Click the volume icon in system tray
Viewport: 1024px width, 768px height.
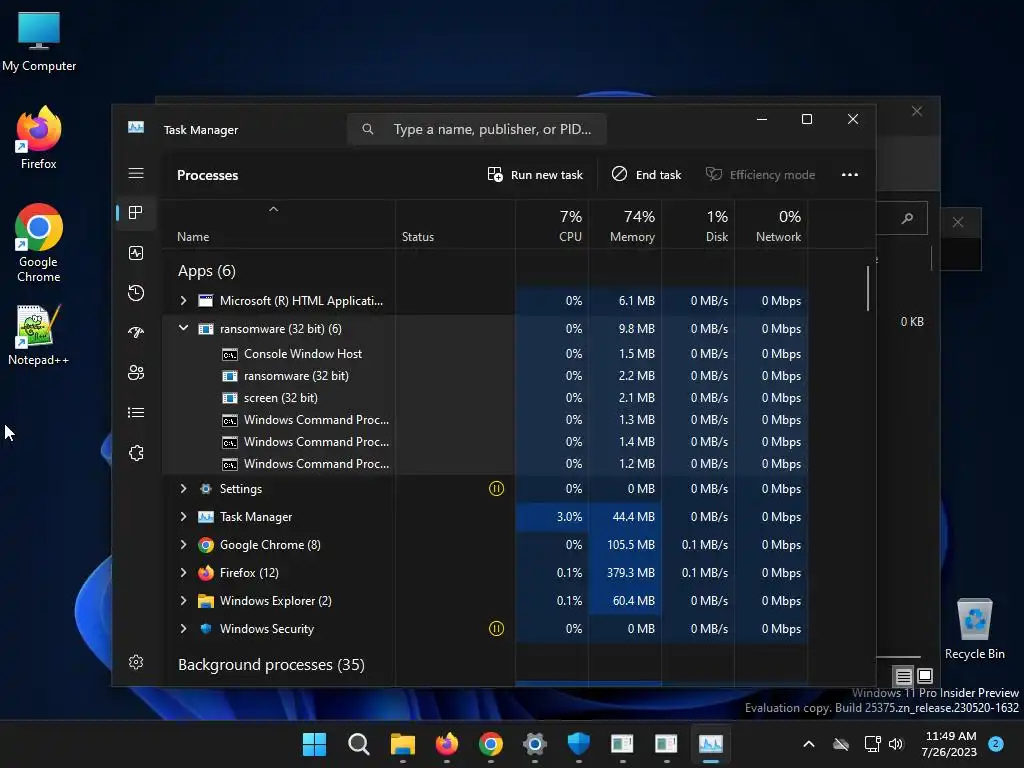[x=896, y=744]
